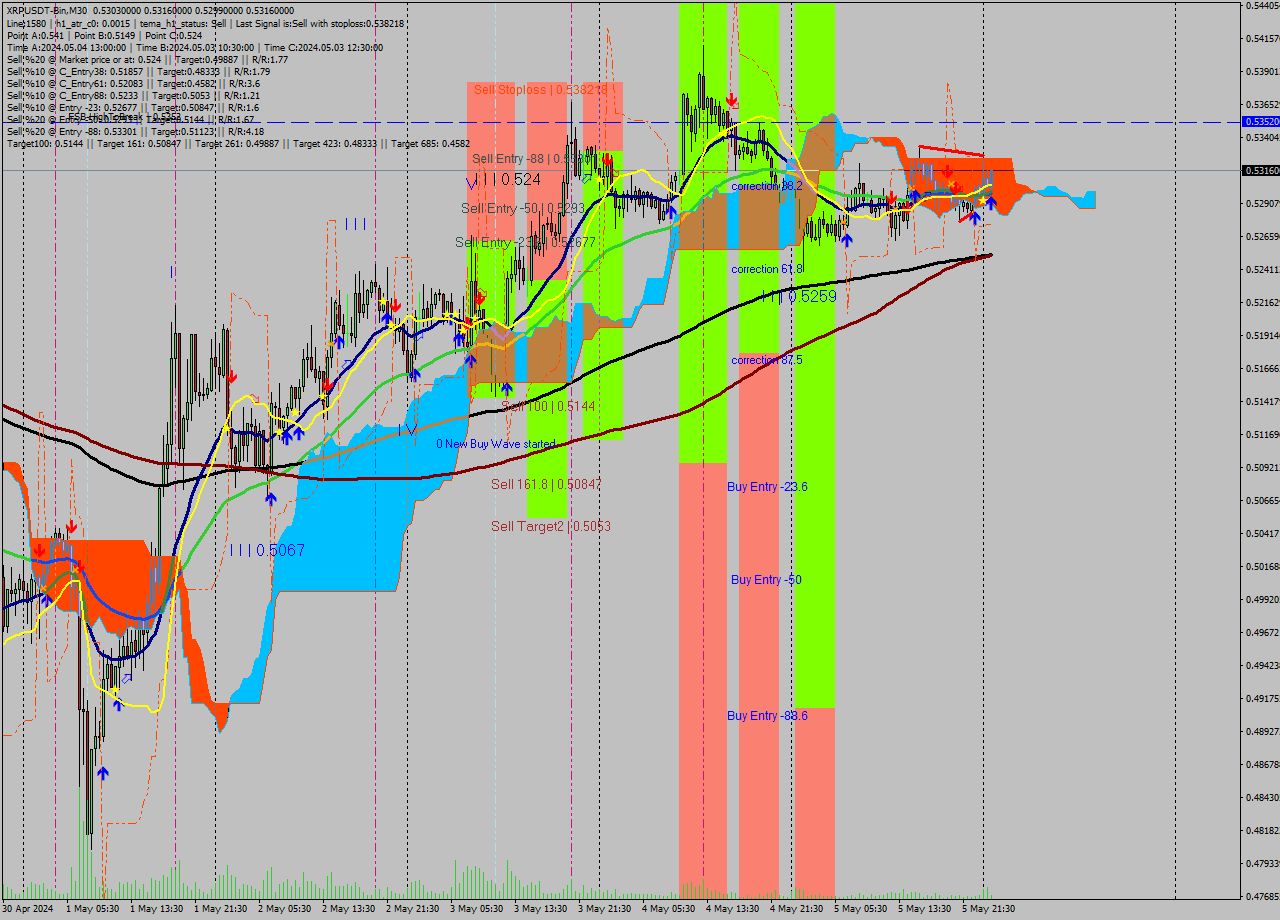1280x920 pixels.
Task: Click the 'correction 87.5' label
Action: [767, 360]
